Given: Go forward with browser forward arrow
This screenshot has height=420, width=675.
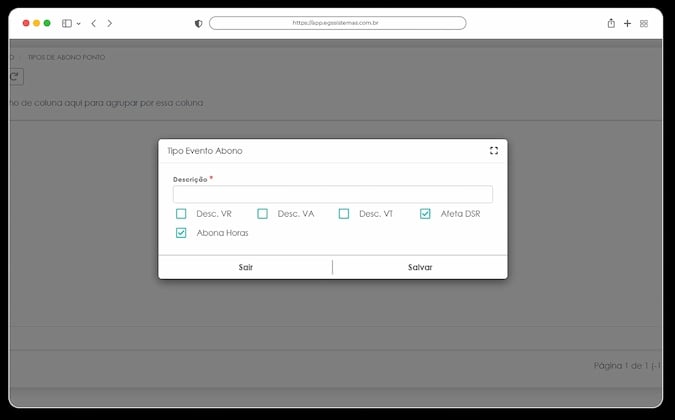Looking at the screenshot, I should [110, 23].
